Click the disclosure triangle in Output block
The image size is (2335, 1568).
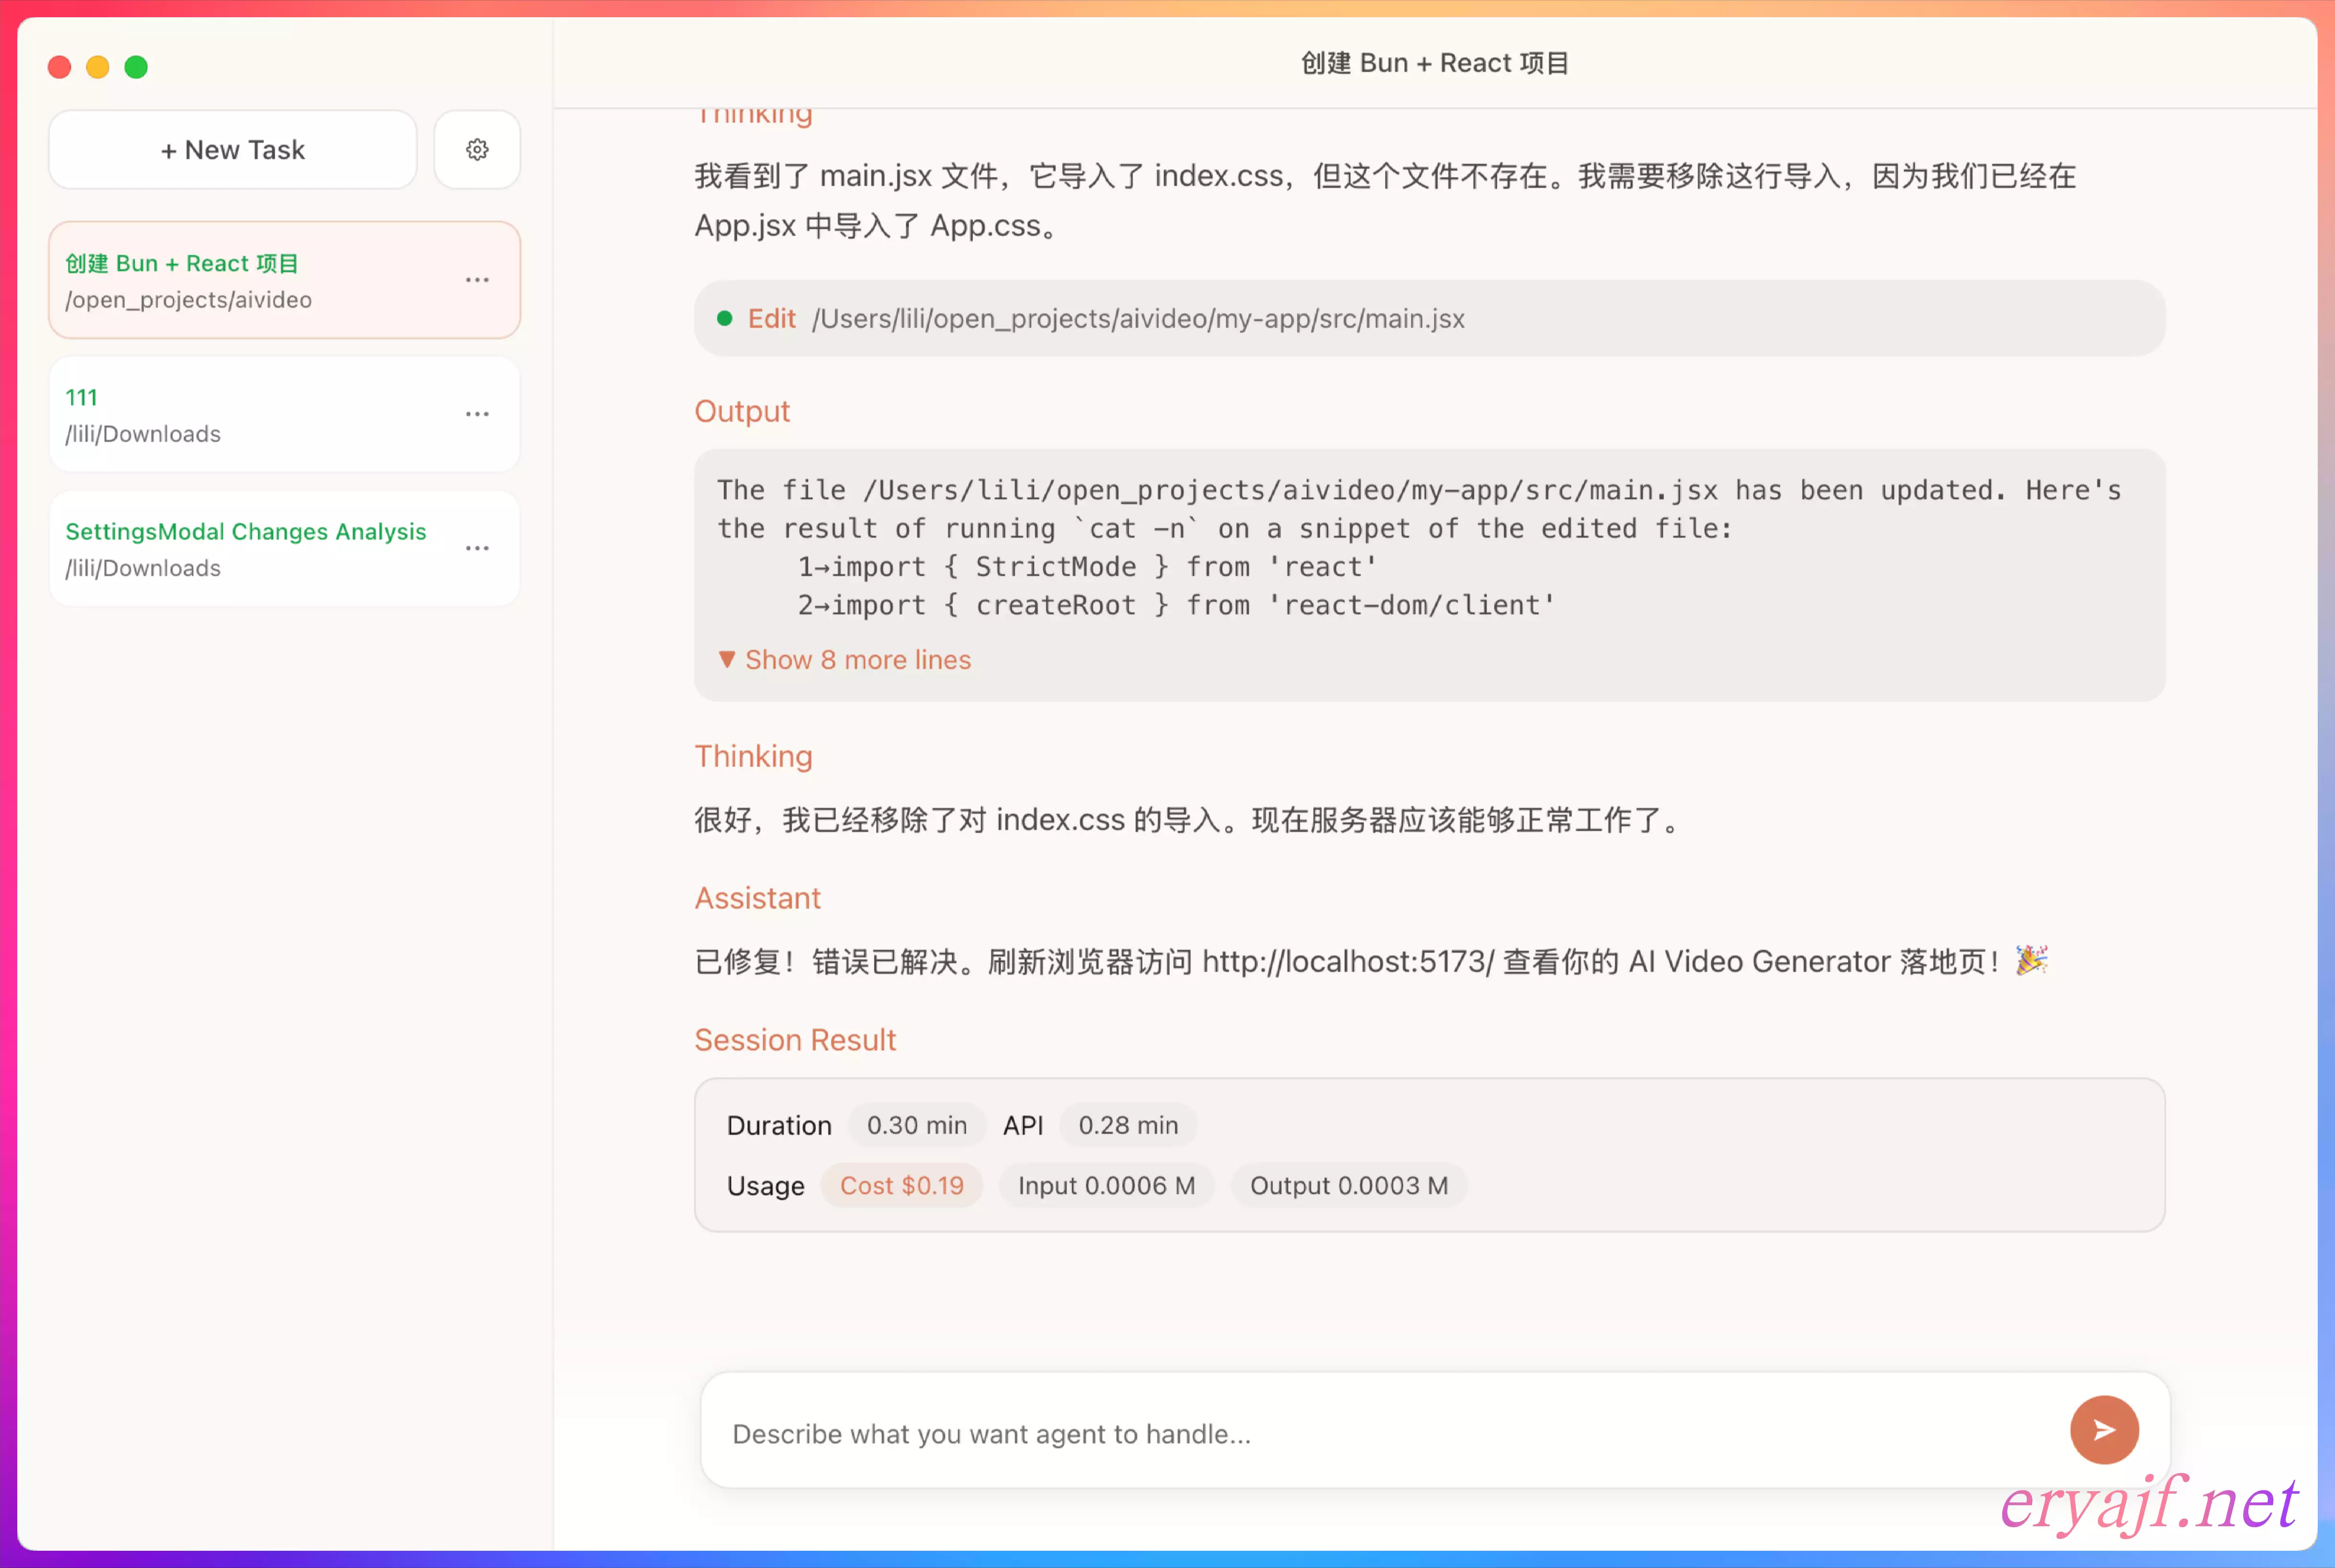[x=727, y=660]
